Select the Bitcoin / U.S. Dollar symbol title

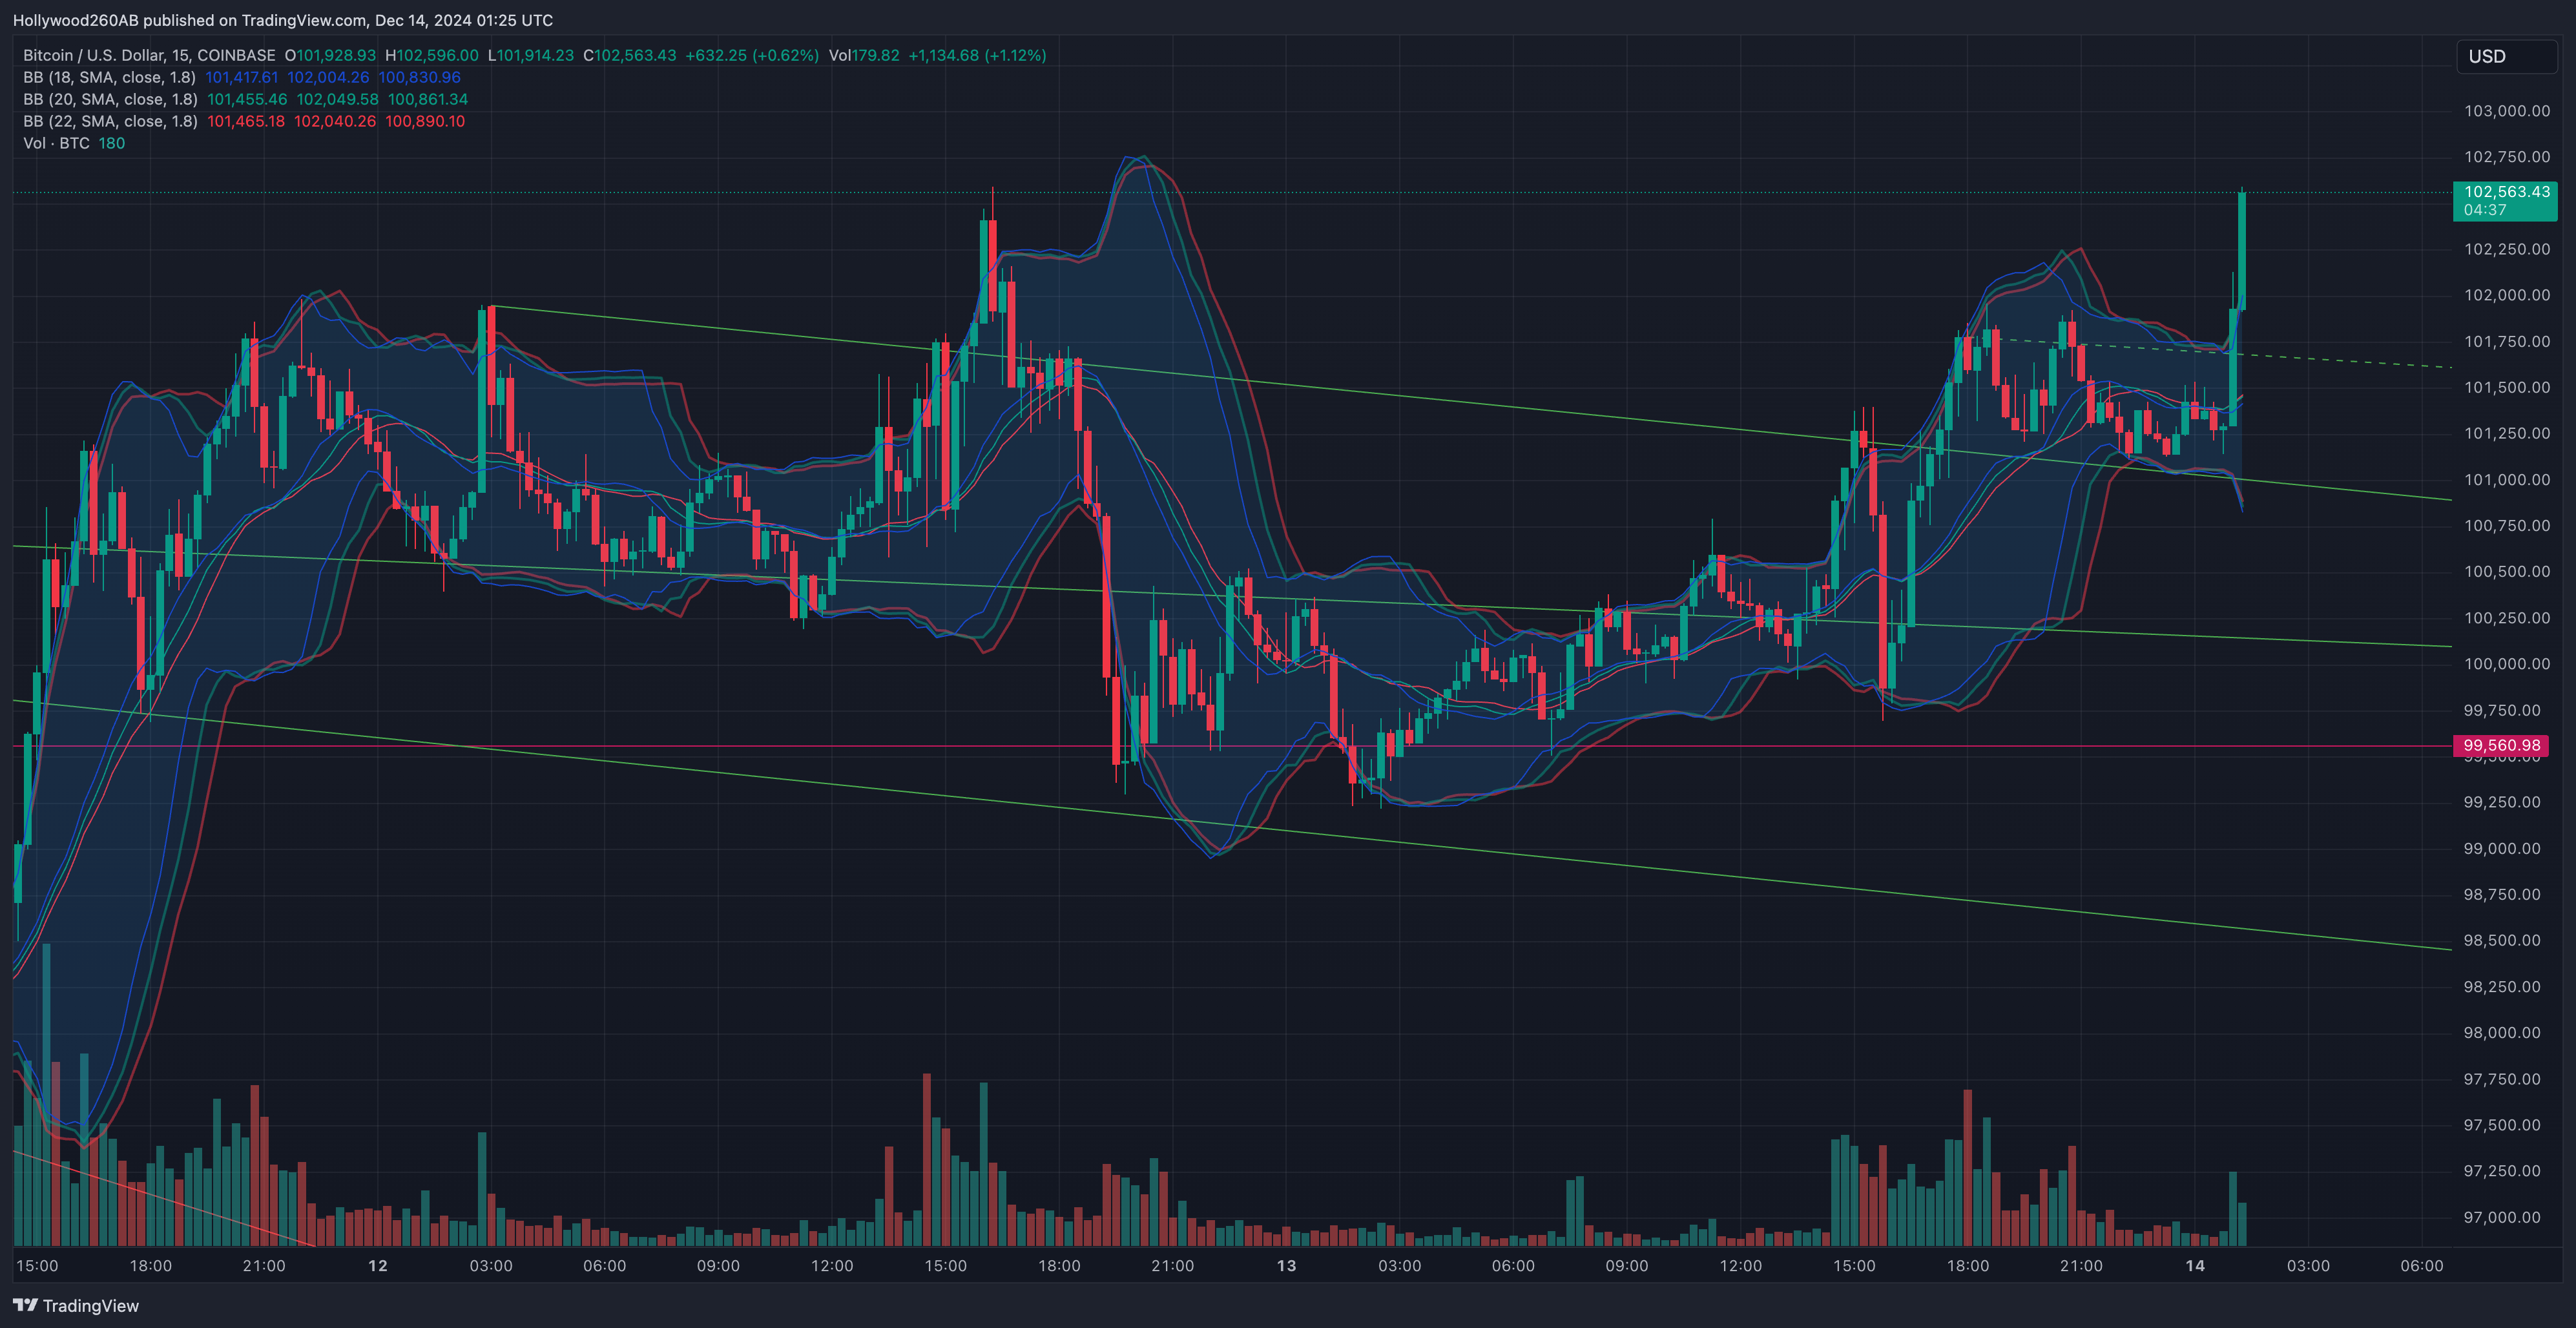(x=149, y=55)
